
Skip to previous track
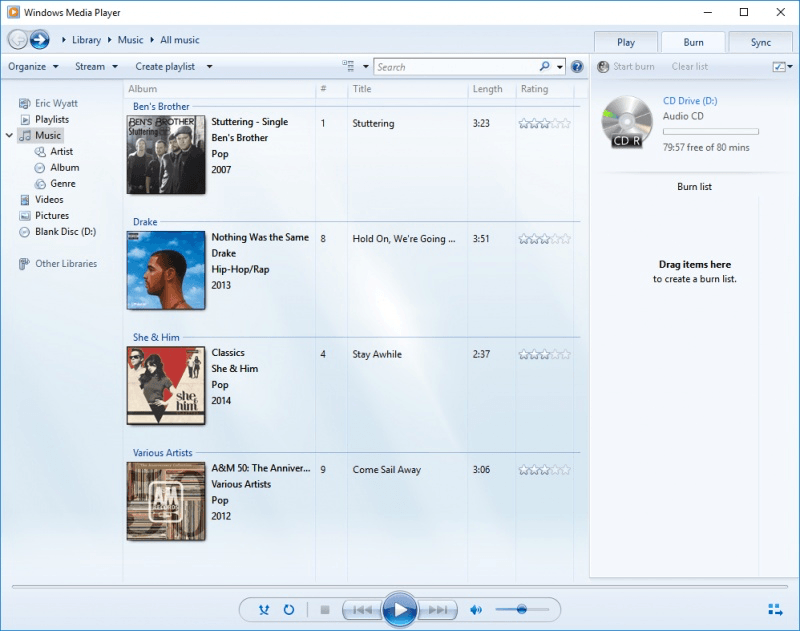coord(363,610)
